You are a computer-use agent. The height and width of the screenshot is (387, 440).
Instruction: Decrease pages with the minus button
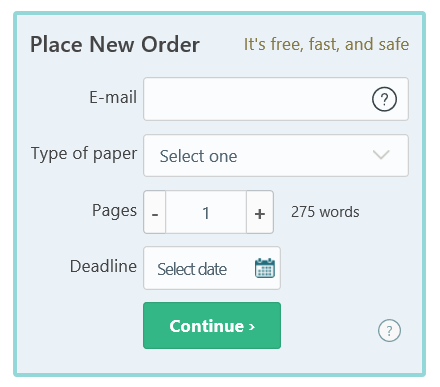155,212
